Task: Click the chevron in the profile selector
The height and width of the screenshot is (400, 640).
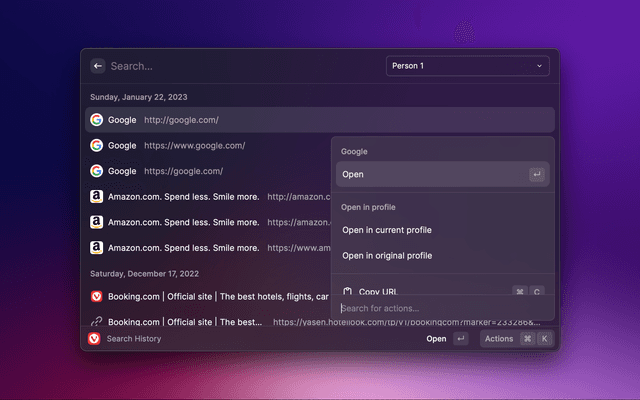Action: (540, 66)
